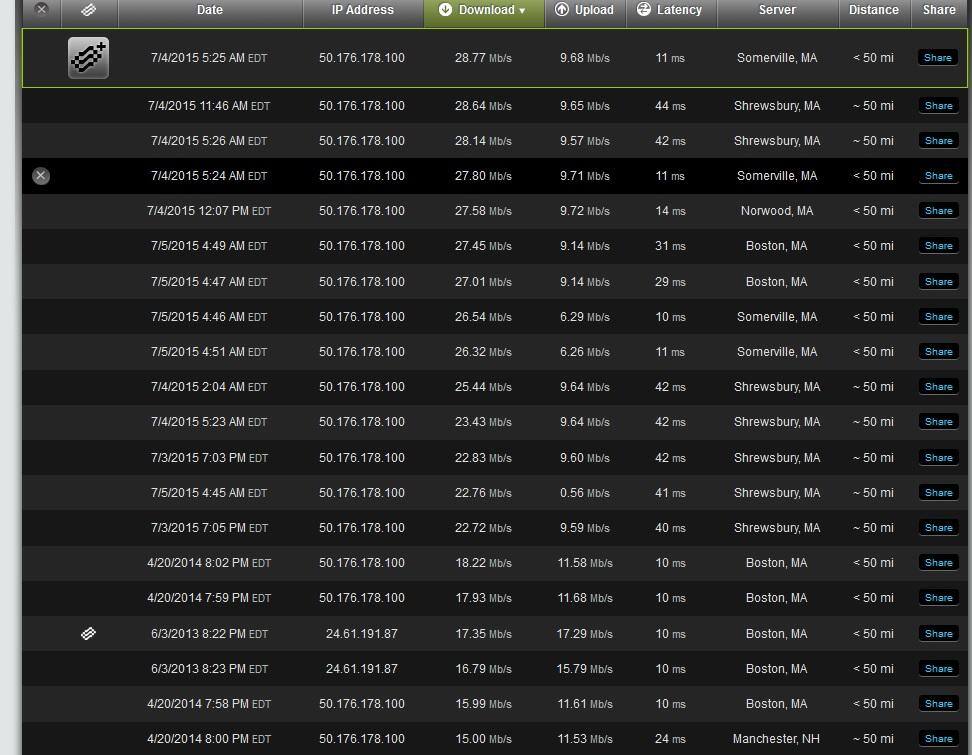Click the compare results icon in column header
972x755 pixels.
pyautogui.click(x=88, y=10)
